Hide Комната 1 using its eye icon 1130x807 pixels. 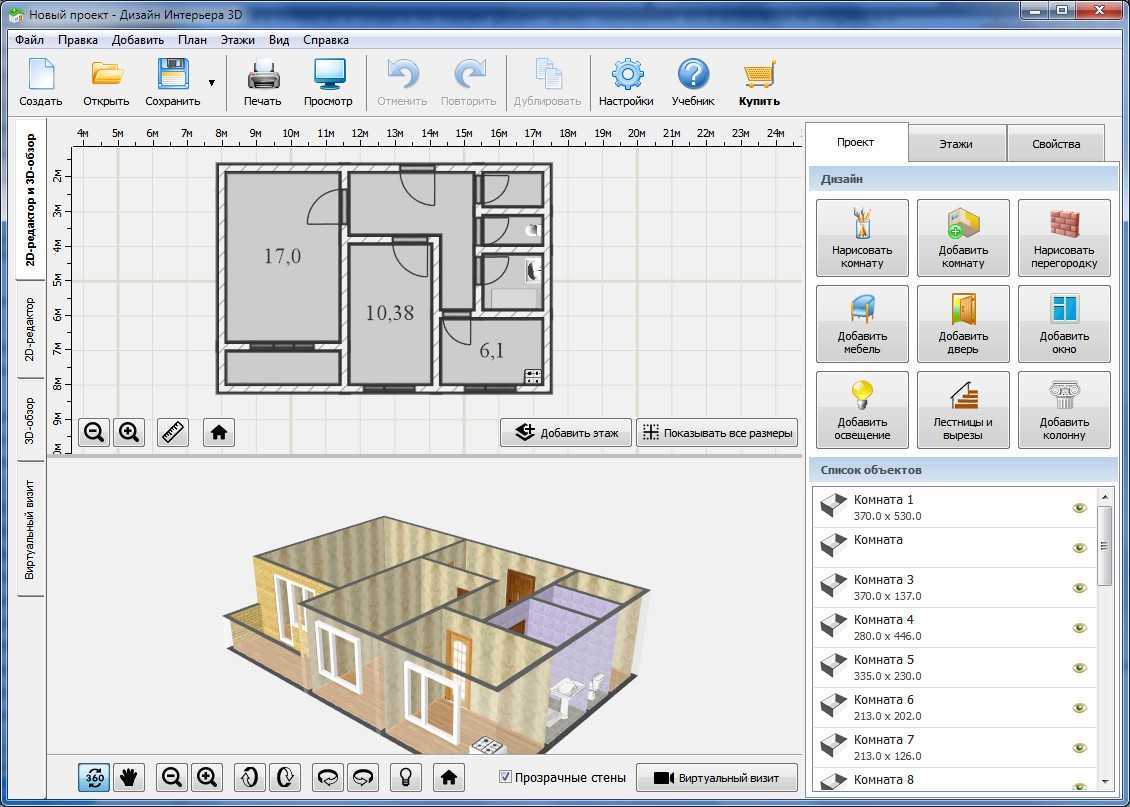[1079, 508]
